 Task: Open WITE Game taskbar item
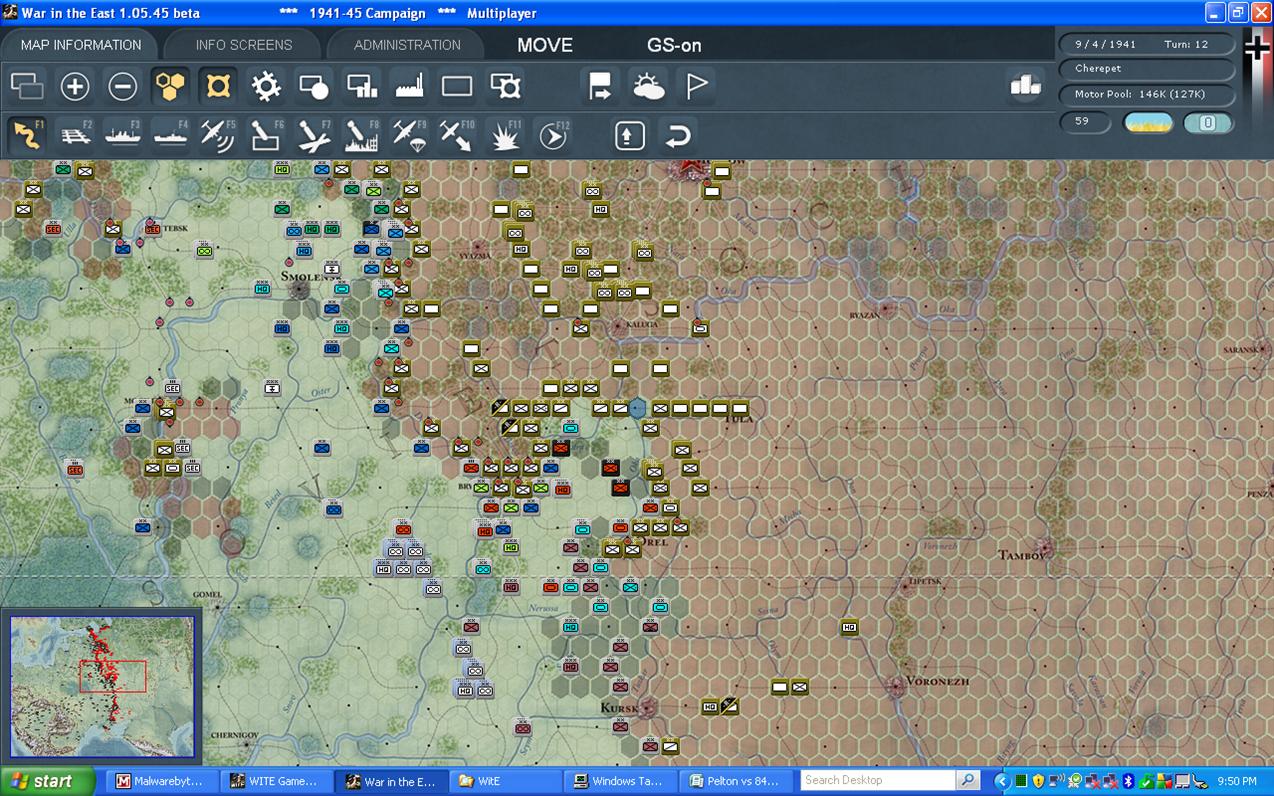pos(275,781)
